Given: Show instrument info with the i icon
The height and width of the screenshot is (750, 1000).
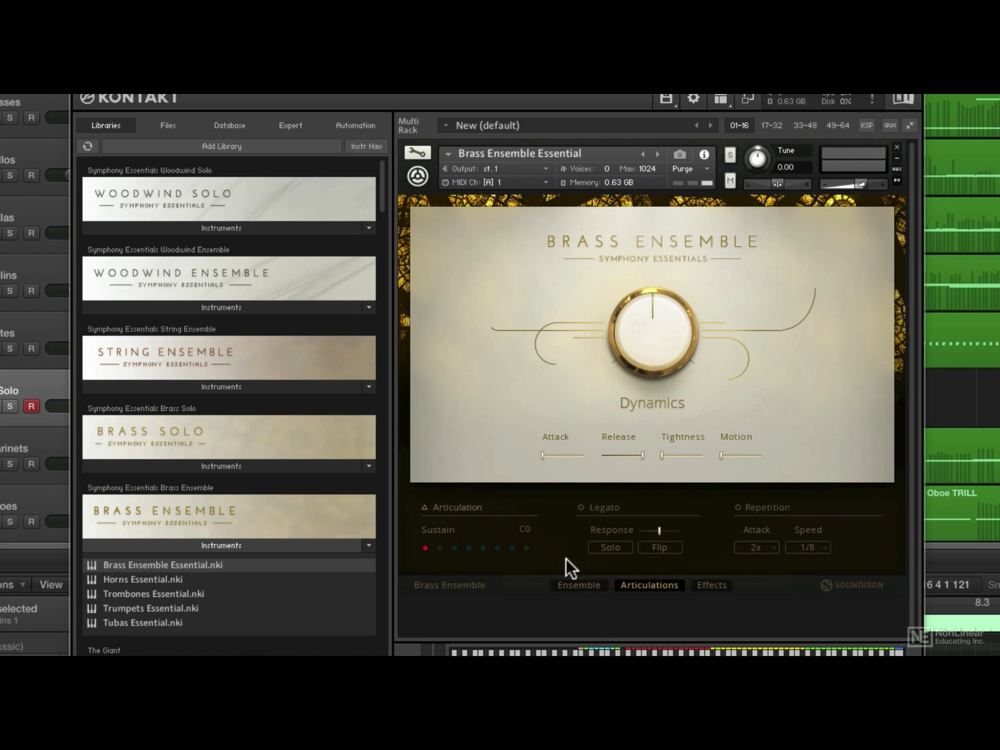Looking at the screenshot, I should click(704, 154).
